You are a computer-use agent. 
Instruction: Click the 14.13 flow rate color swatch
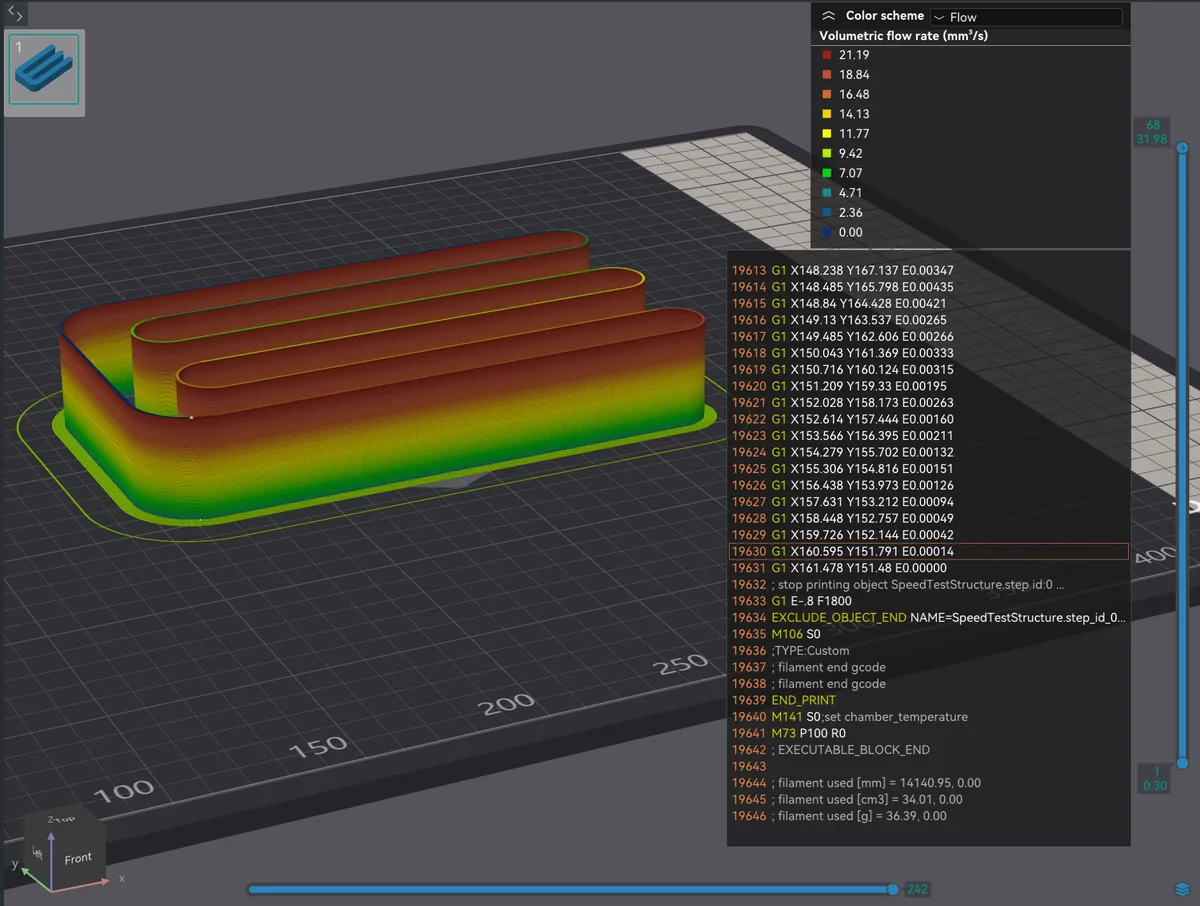point(826,114)
